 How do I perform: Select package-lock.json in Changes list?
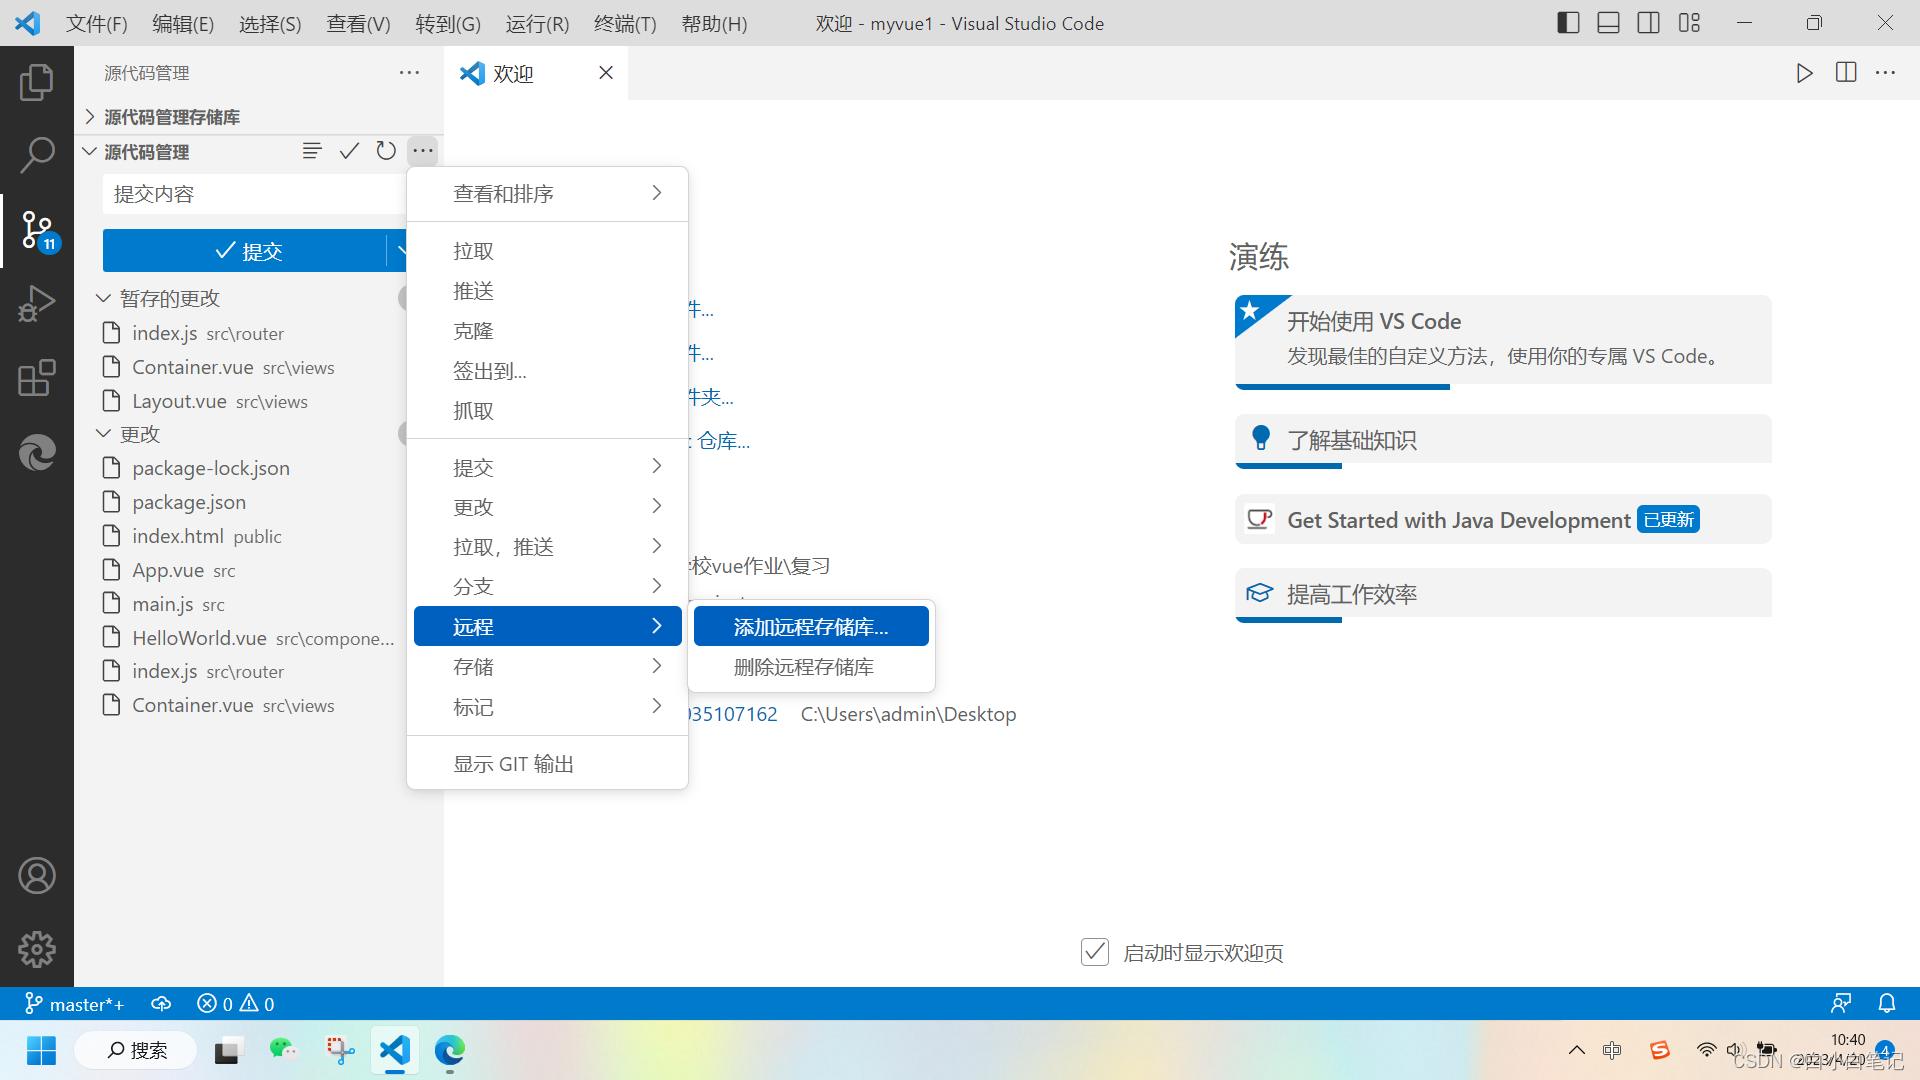[x=211, y=468]
